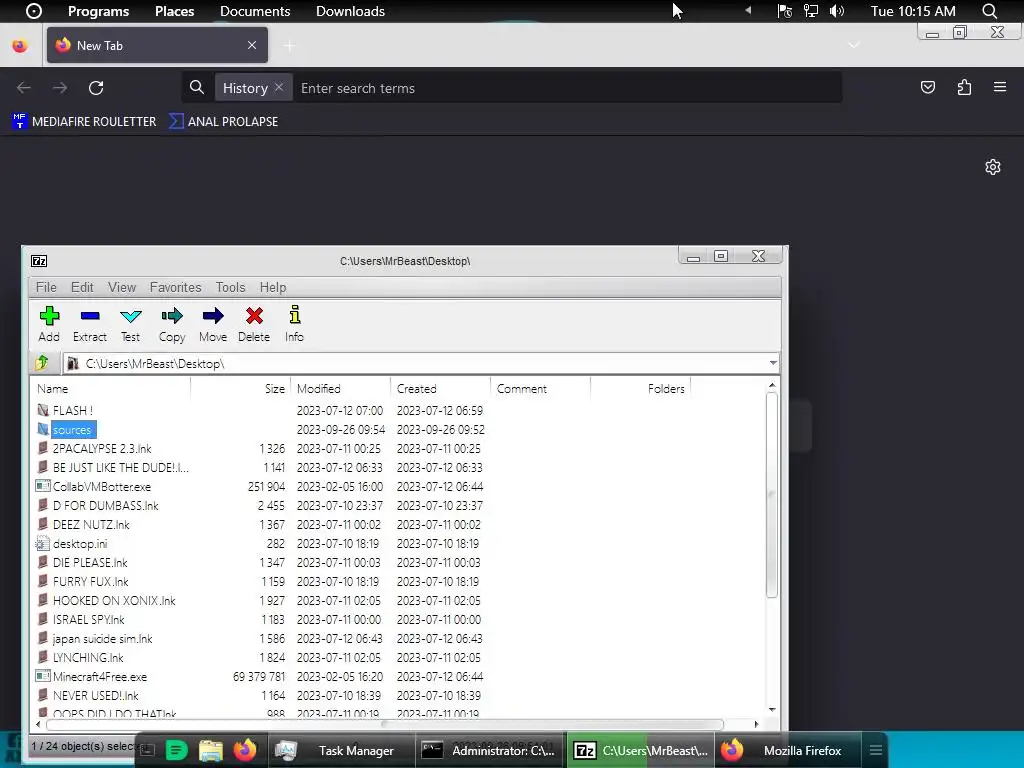Viewport: 1024px width, 768px height.
Task: Reload the Firefox page
Action: 96,88
